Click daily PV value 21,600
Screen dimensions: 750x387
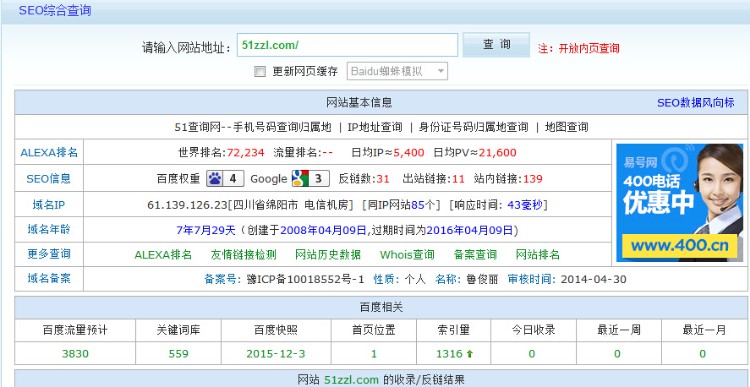(x=497, y=153)
